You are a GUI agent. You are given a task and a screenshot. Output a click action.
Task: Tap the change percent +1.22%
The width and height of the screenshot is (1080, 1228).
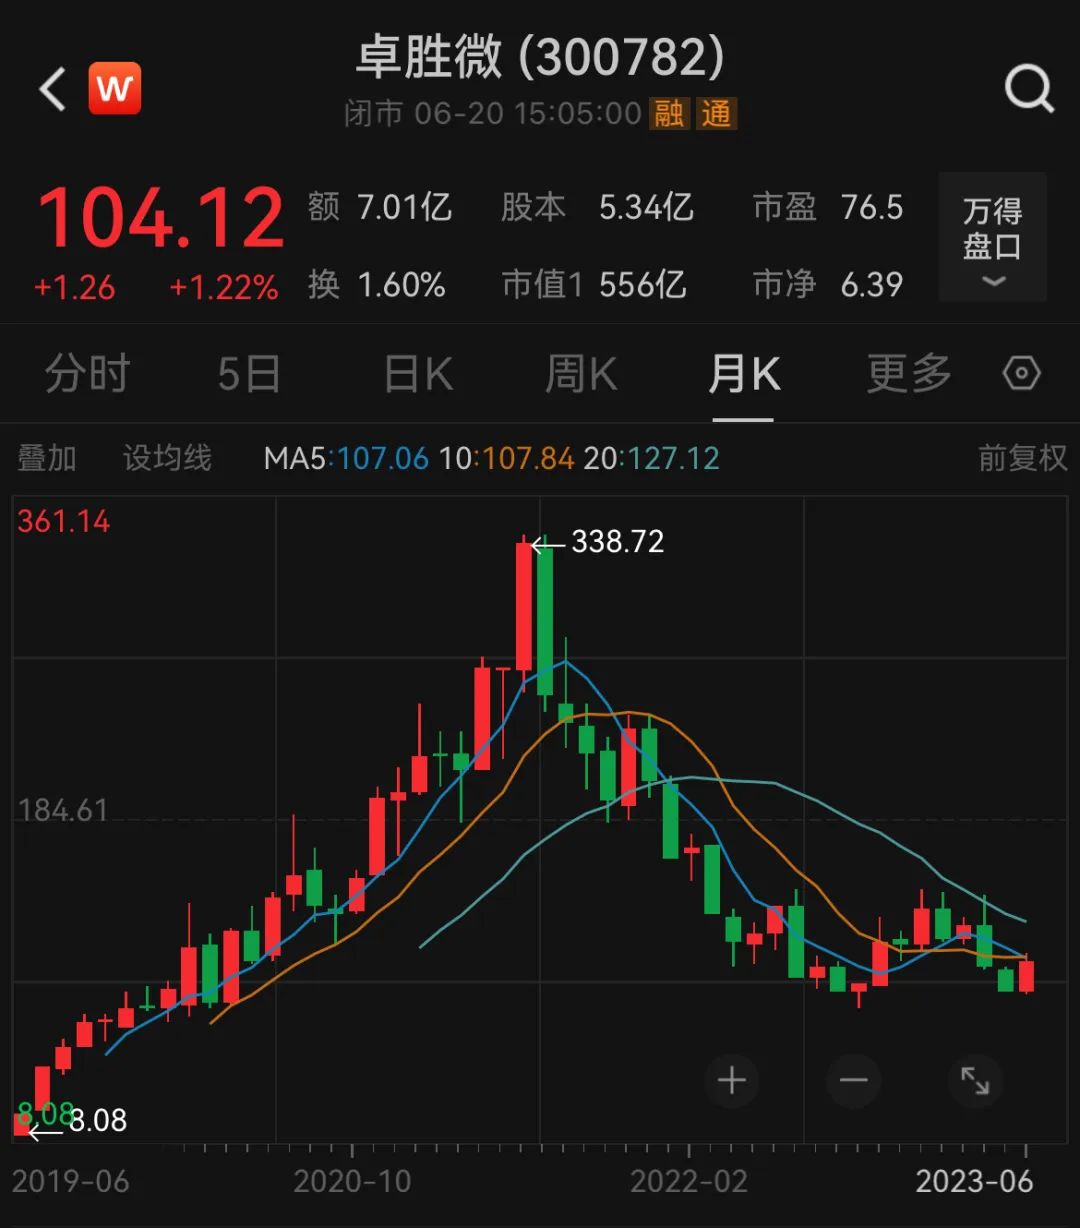coord(224,288)
